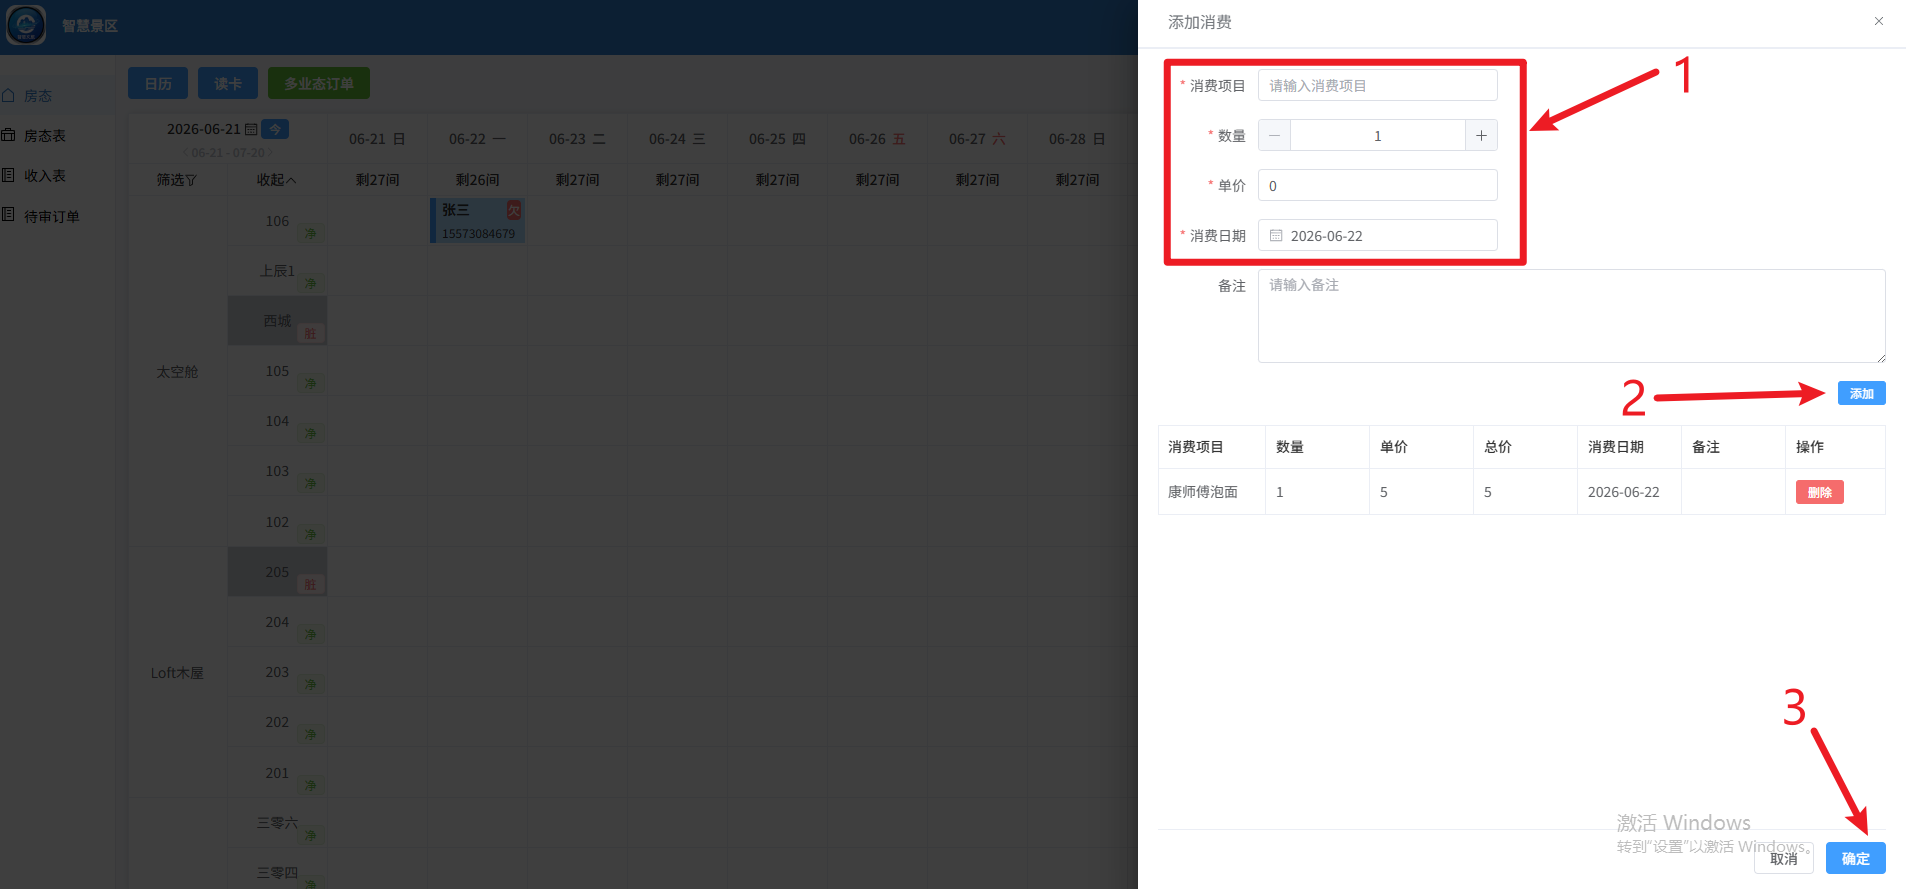This screenshot has height=889, width=1906.
Task: Click the 脏 status badge on 西城
Action: point(310,334)
